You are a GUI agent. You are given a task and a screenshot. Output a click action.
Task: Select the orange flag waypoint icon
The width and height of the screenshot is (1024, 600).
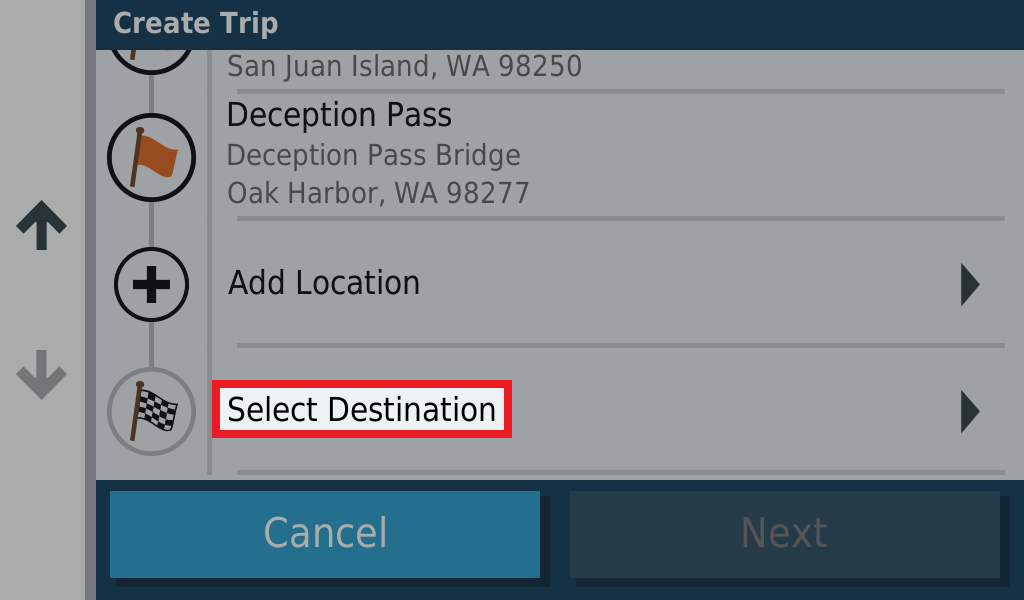click(152, 157)
